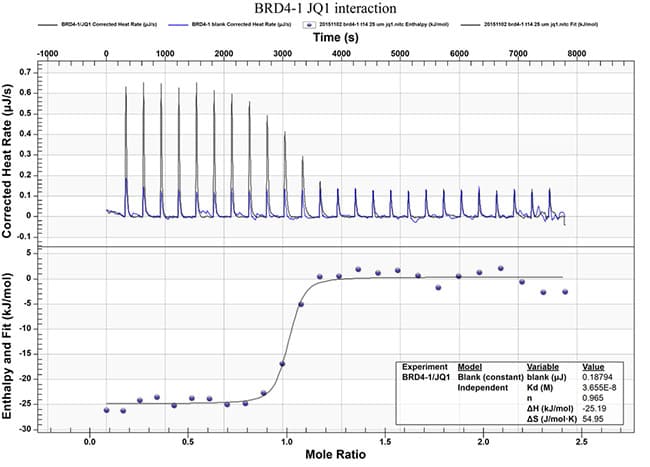The image size is (650, 467).
Task: Select the ΔS value 54.95 in table
Action: pyautogui.click(x=594, y=418)
